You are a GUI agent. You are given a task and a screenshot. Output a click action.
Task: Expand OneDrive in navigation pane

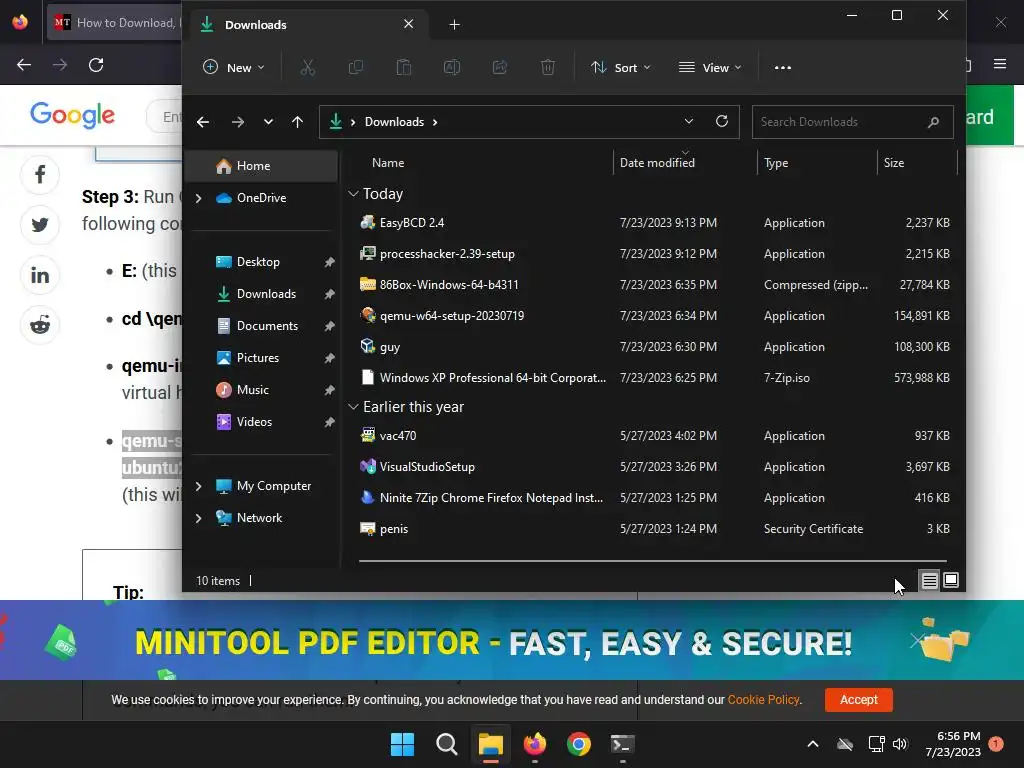click(199, 198)
